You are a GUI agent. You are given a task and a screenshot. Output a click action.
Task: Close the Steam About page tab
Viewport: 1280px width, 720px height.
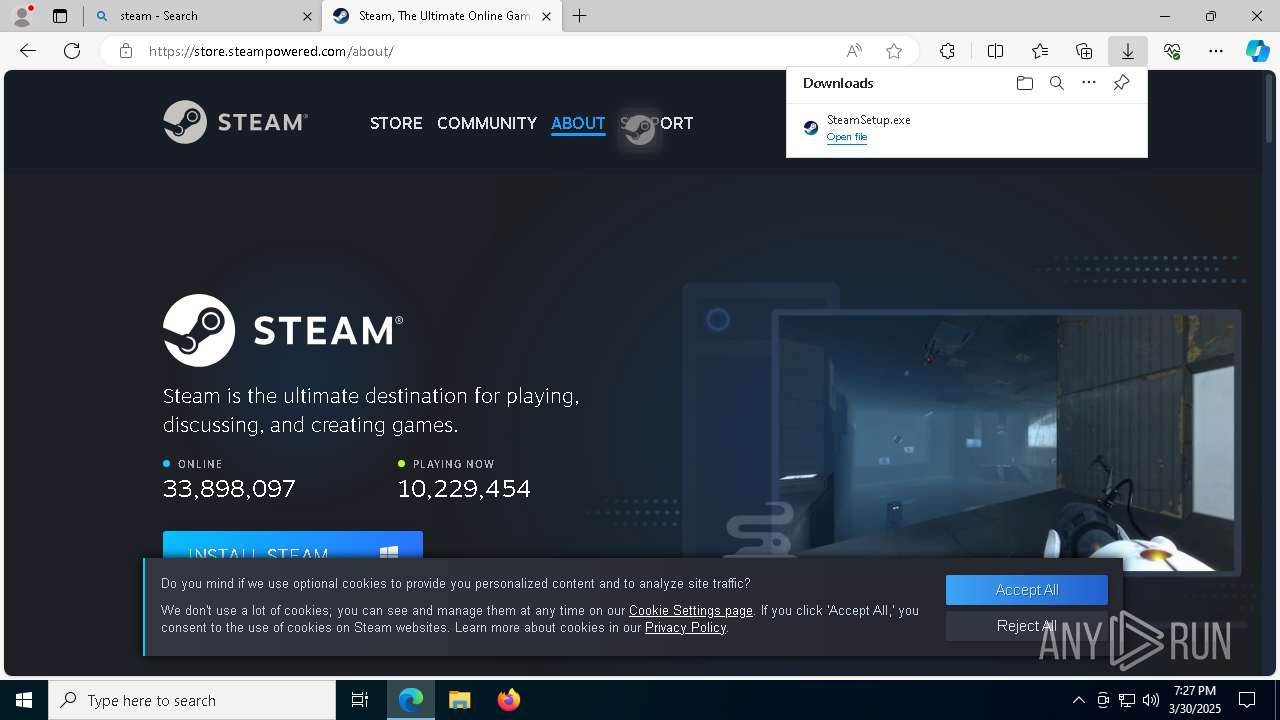coord(546,16)
